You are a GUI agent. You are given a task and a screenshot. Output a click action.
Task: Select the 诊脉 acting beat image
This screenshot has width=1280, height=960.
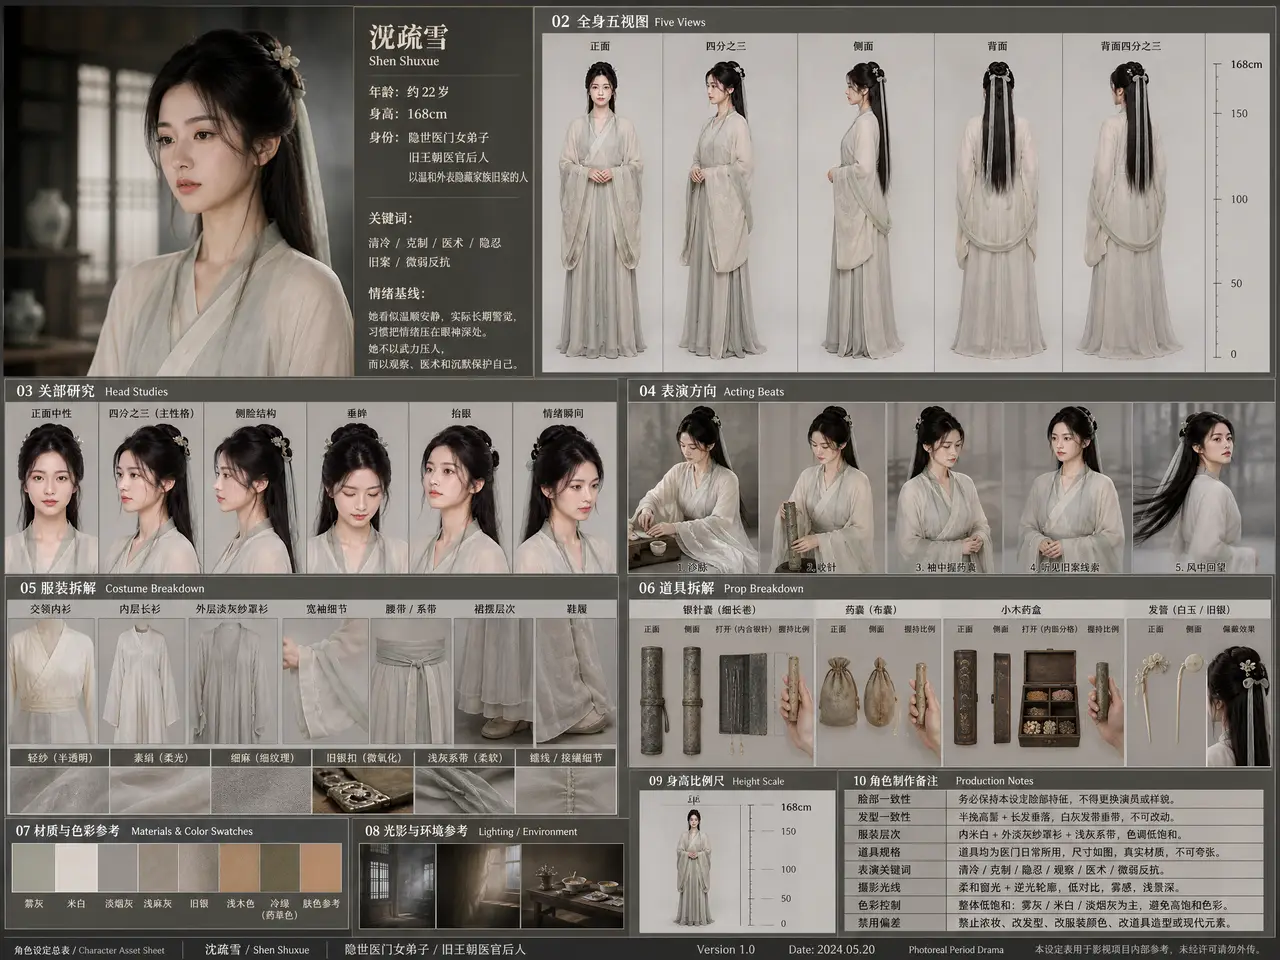point(693,488)
